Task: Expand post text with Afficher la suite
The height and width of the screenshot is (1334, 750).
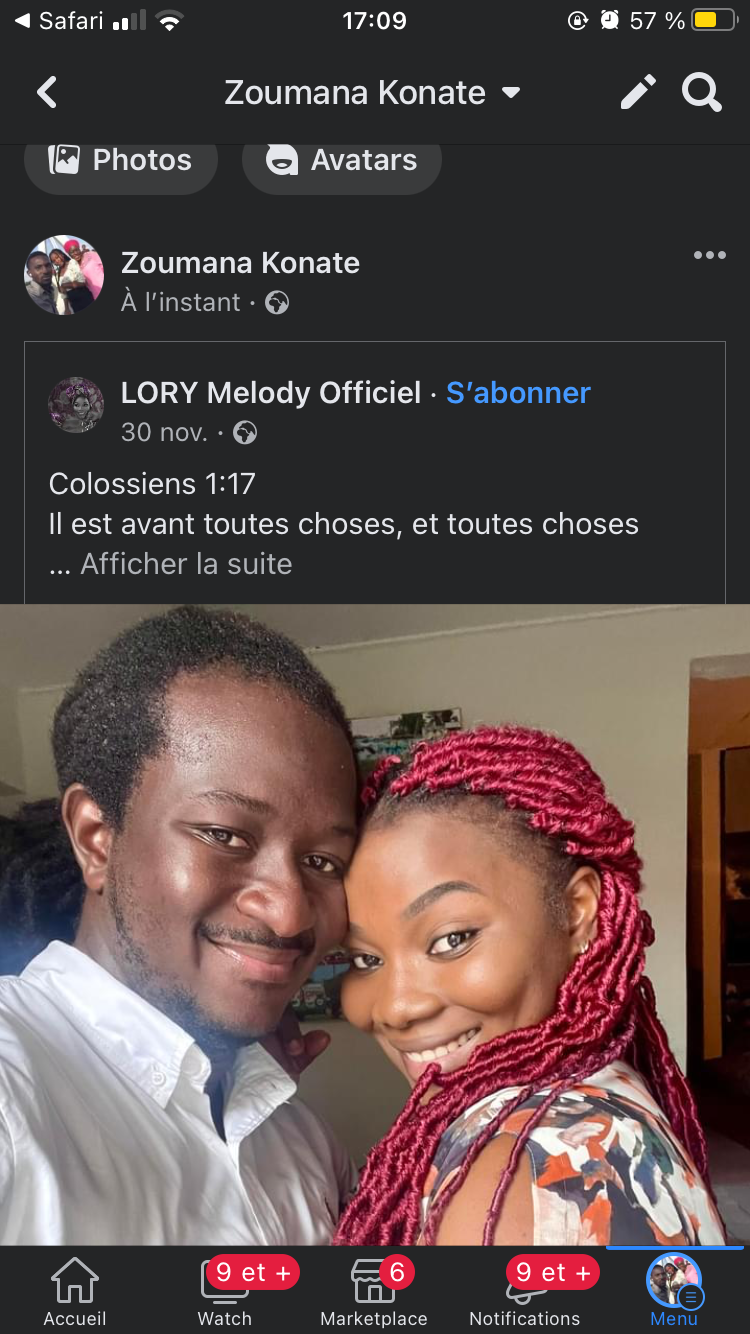Action: 186,564
